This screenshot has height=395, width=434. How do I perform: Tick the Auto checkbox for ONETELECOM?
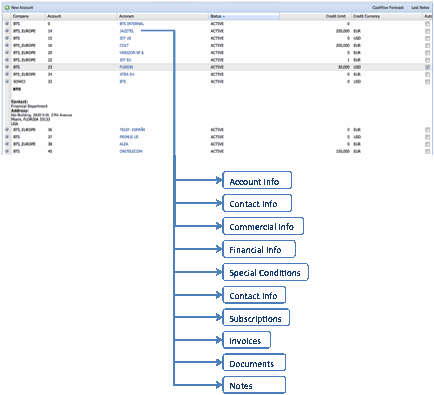tap(427, 151)
